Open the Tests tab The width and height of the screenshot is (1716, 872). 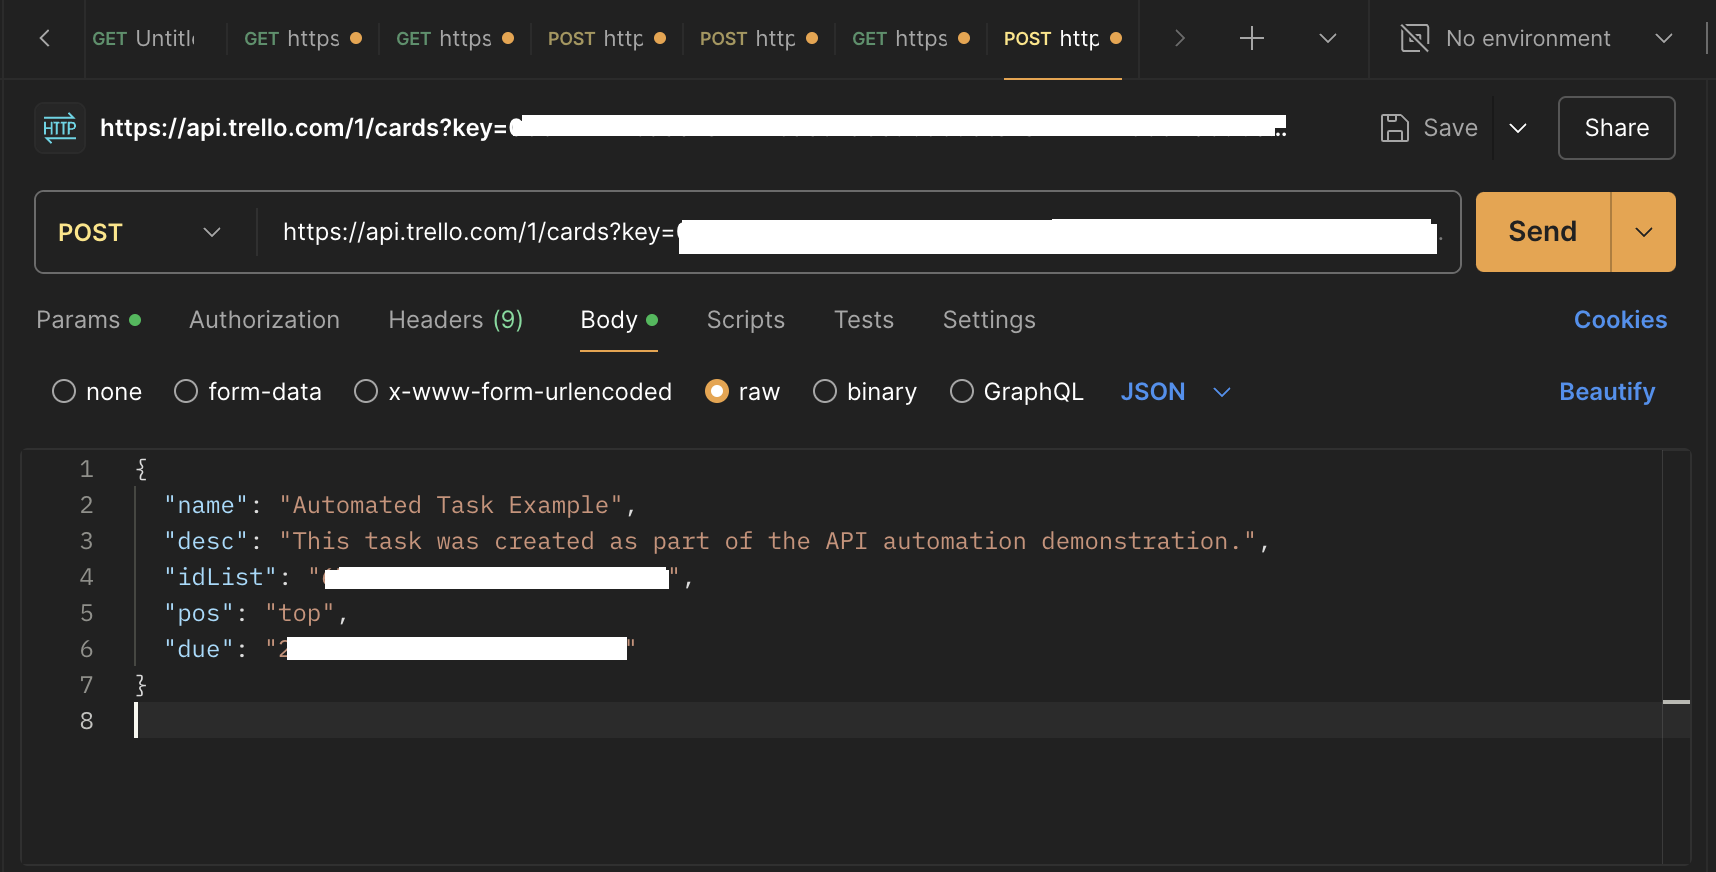coord(864,320)
